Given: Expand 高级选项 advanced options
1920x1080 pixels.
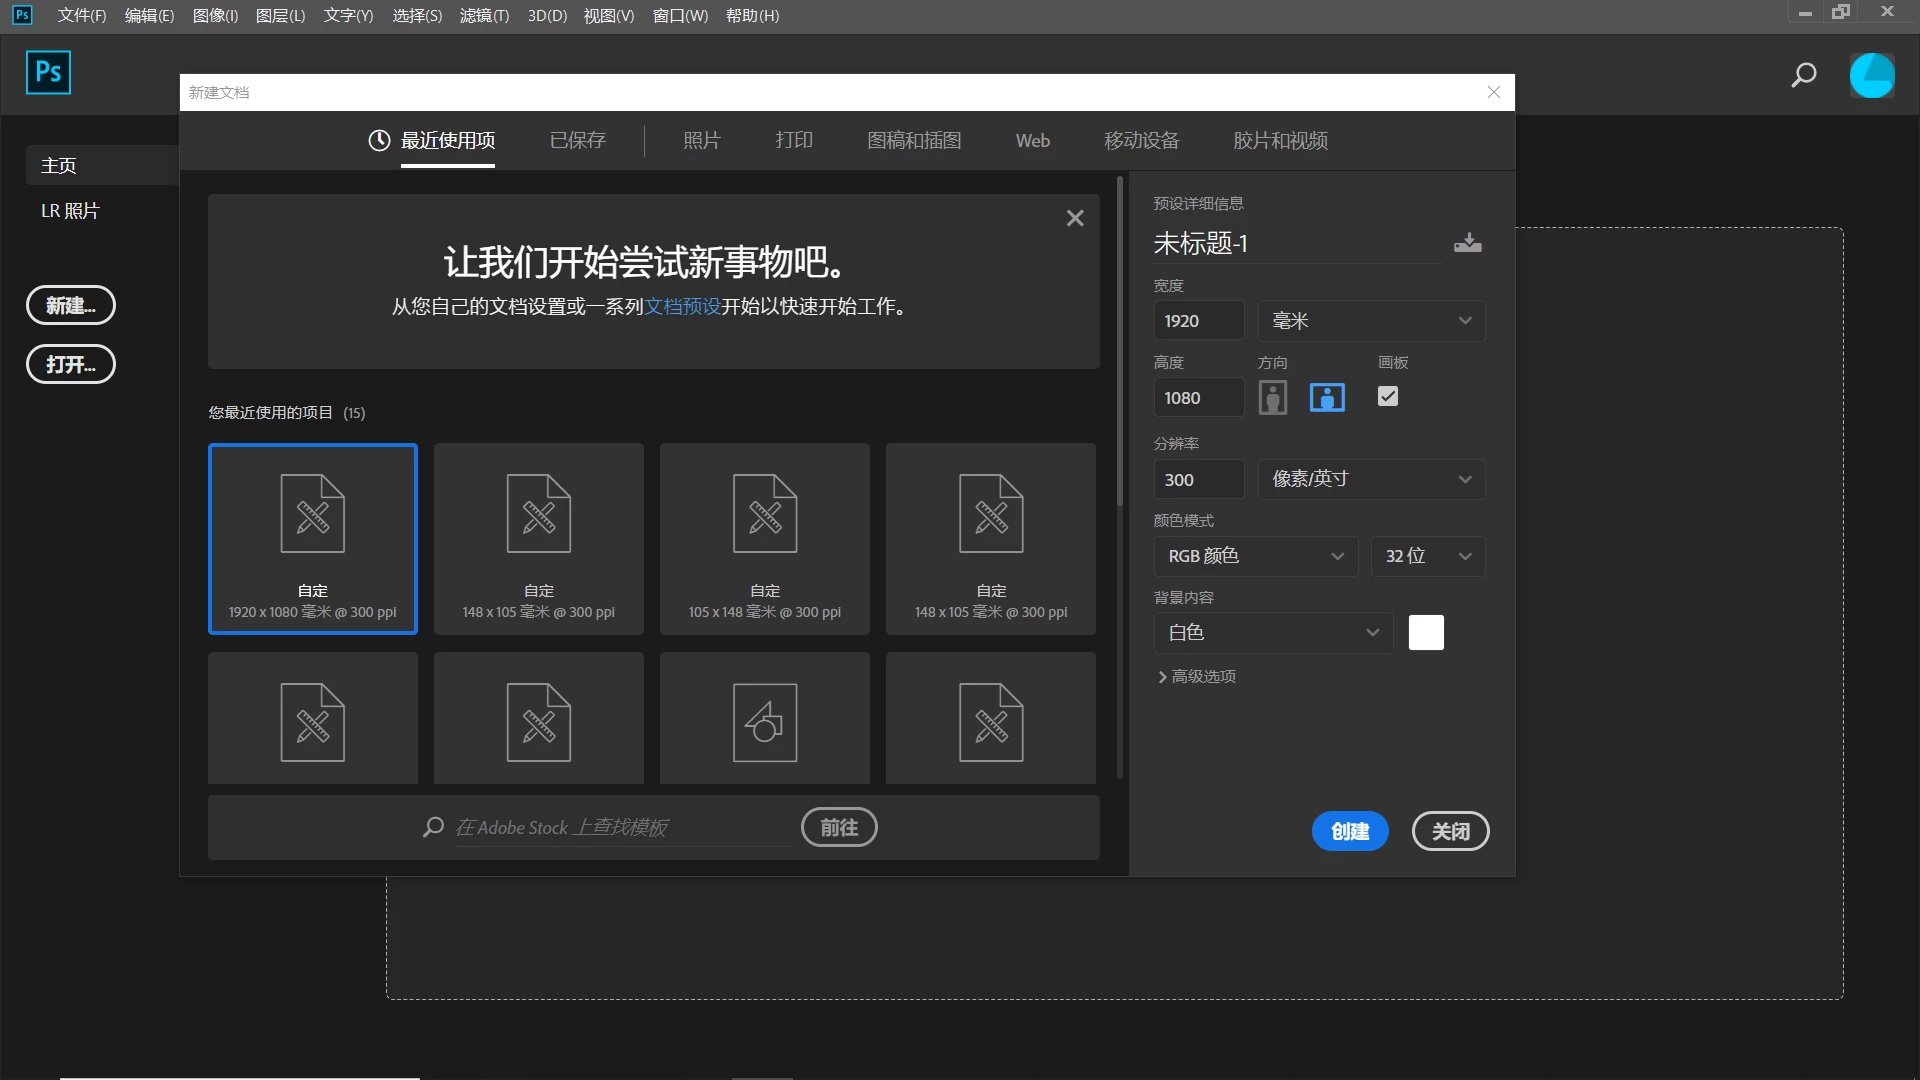Looking at the screenshot, I should click(1196, 677).
